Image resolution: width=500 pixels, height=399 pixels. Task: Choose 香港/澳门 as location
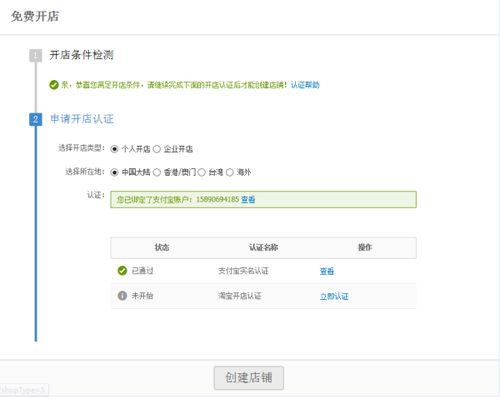click(157, 172)
